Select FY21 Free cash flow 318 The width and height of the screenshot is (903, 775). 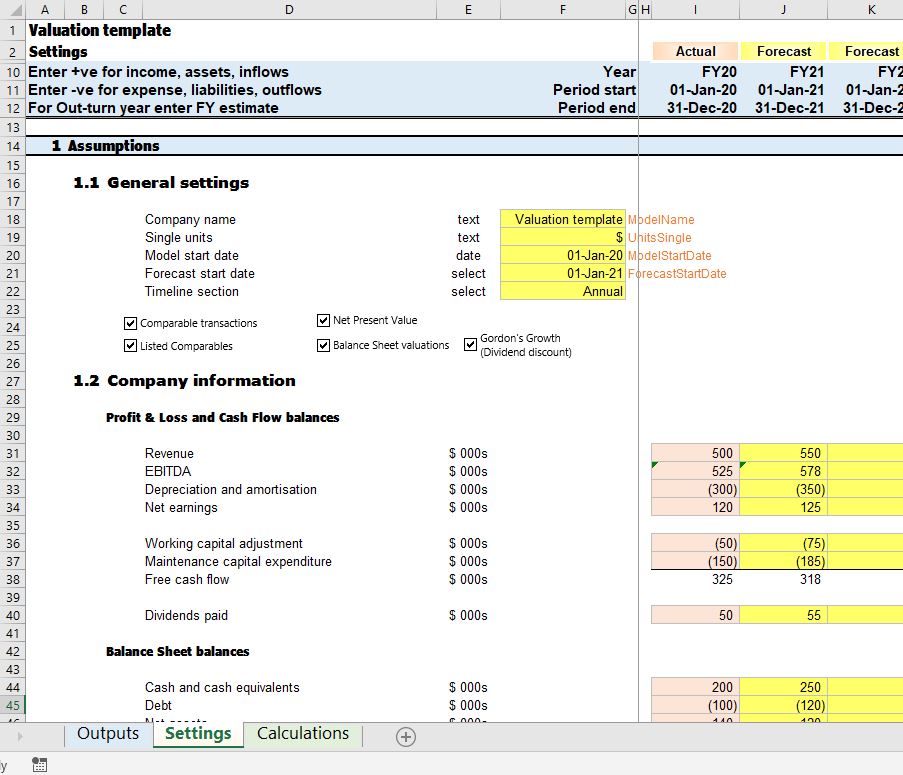coord(783,579)
